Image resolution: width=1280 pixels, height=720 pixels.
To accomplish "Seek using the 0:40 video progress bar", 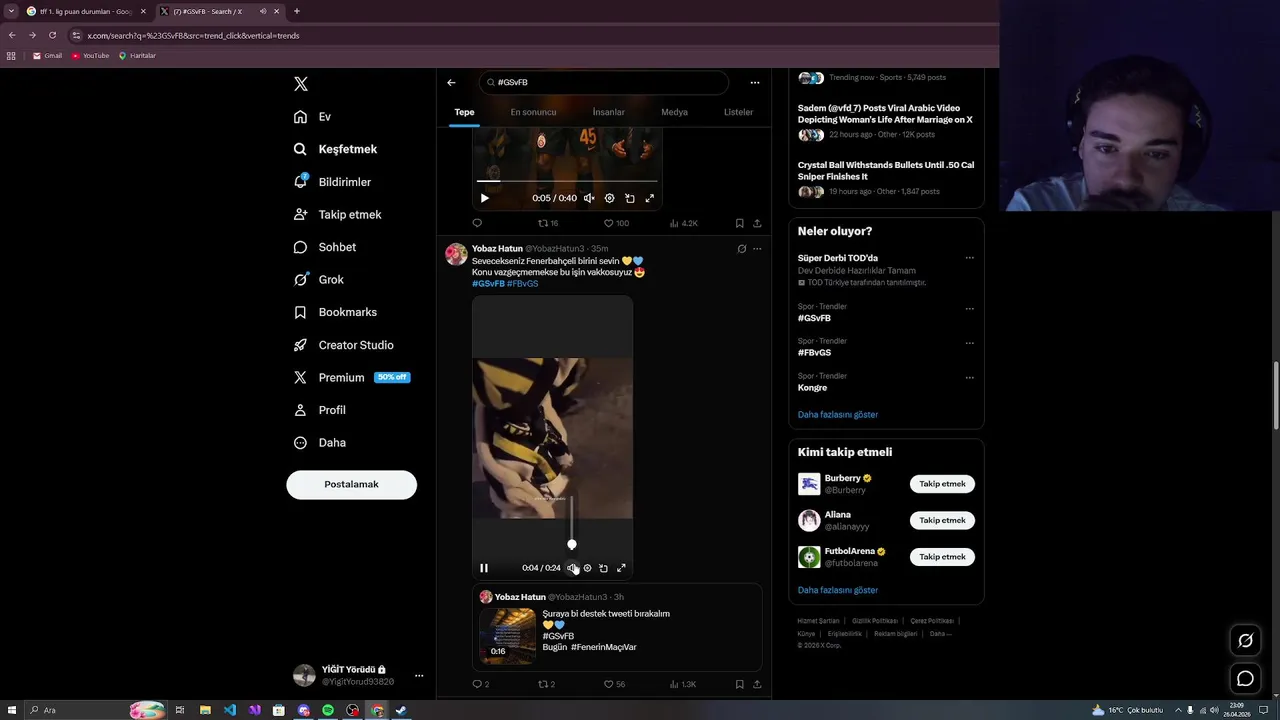I will click(x=567, y=181).
